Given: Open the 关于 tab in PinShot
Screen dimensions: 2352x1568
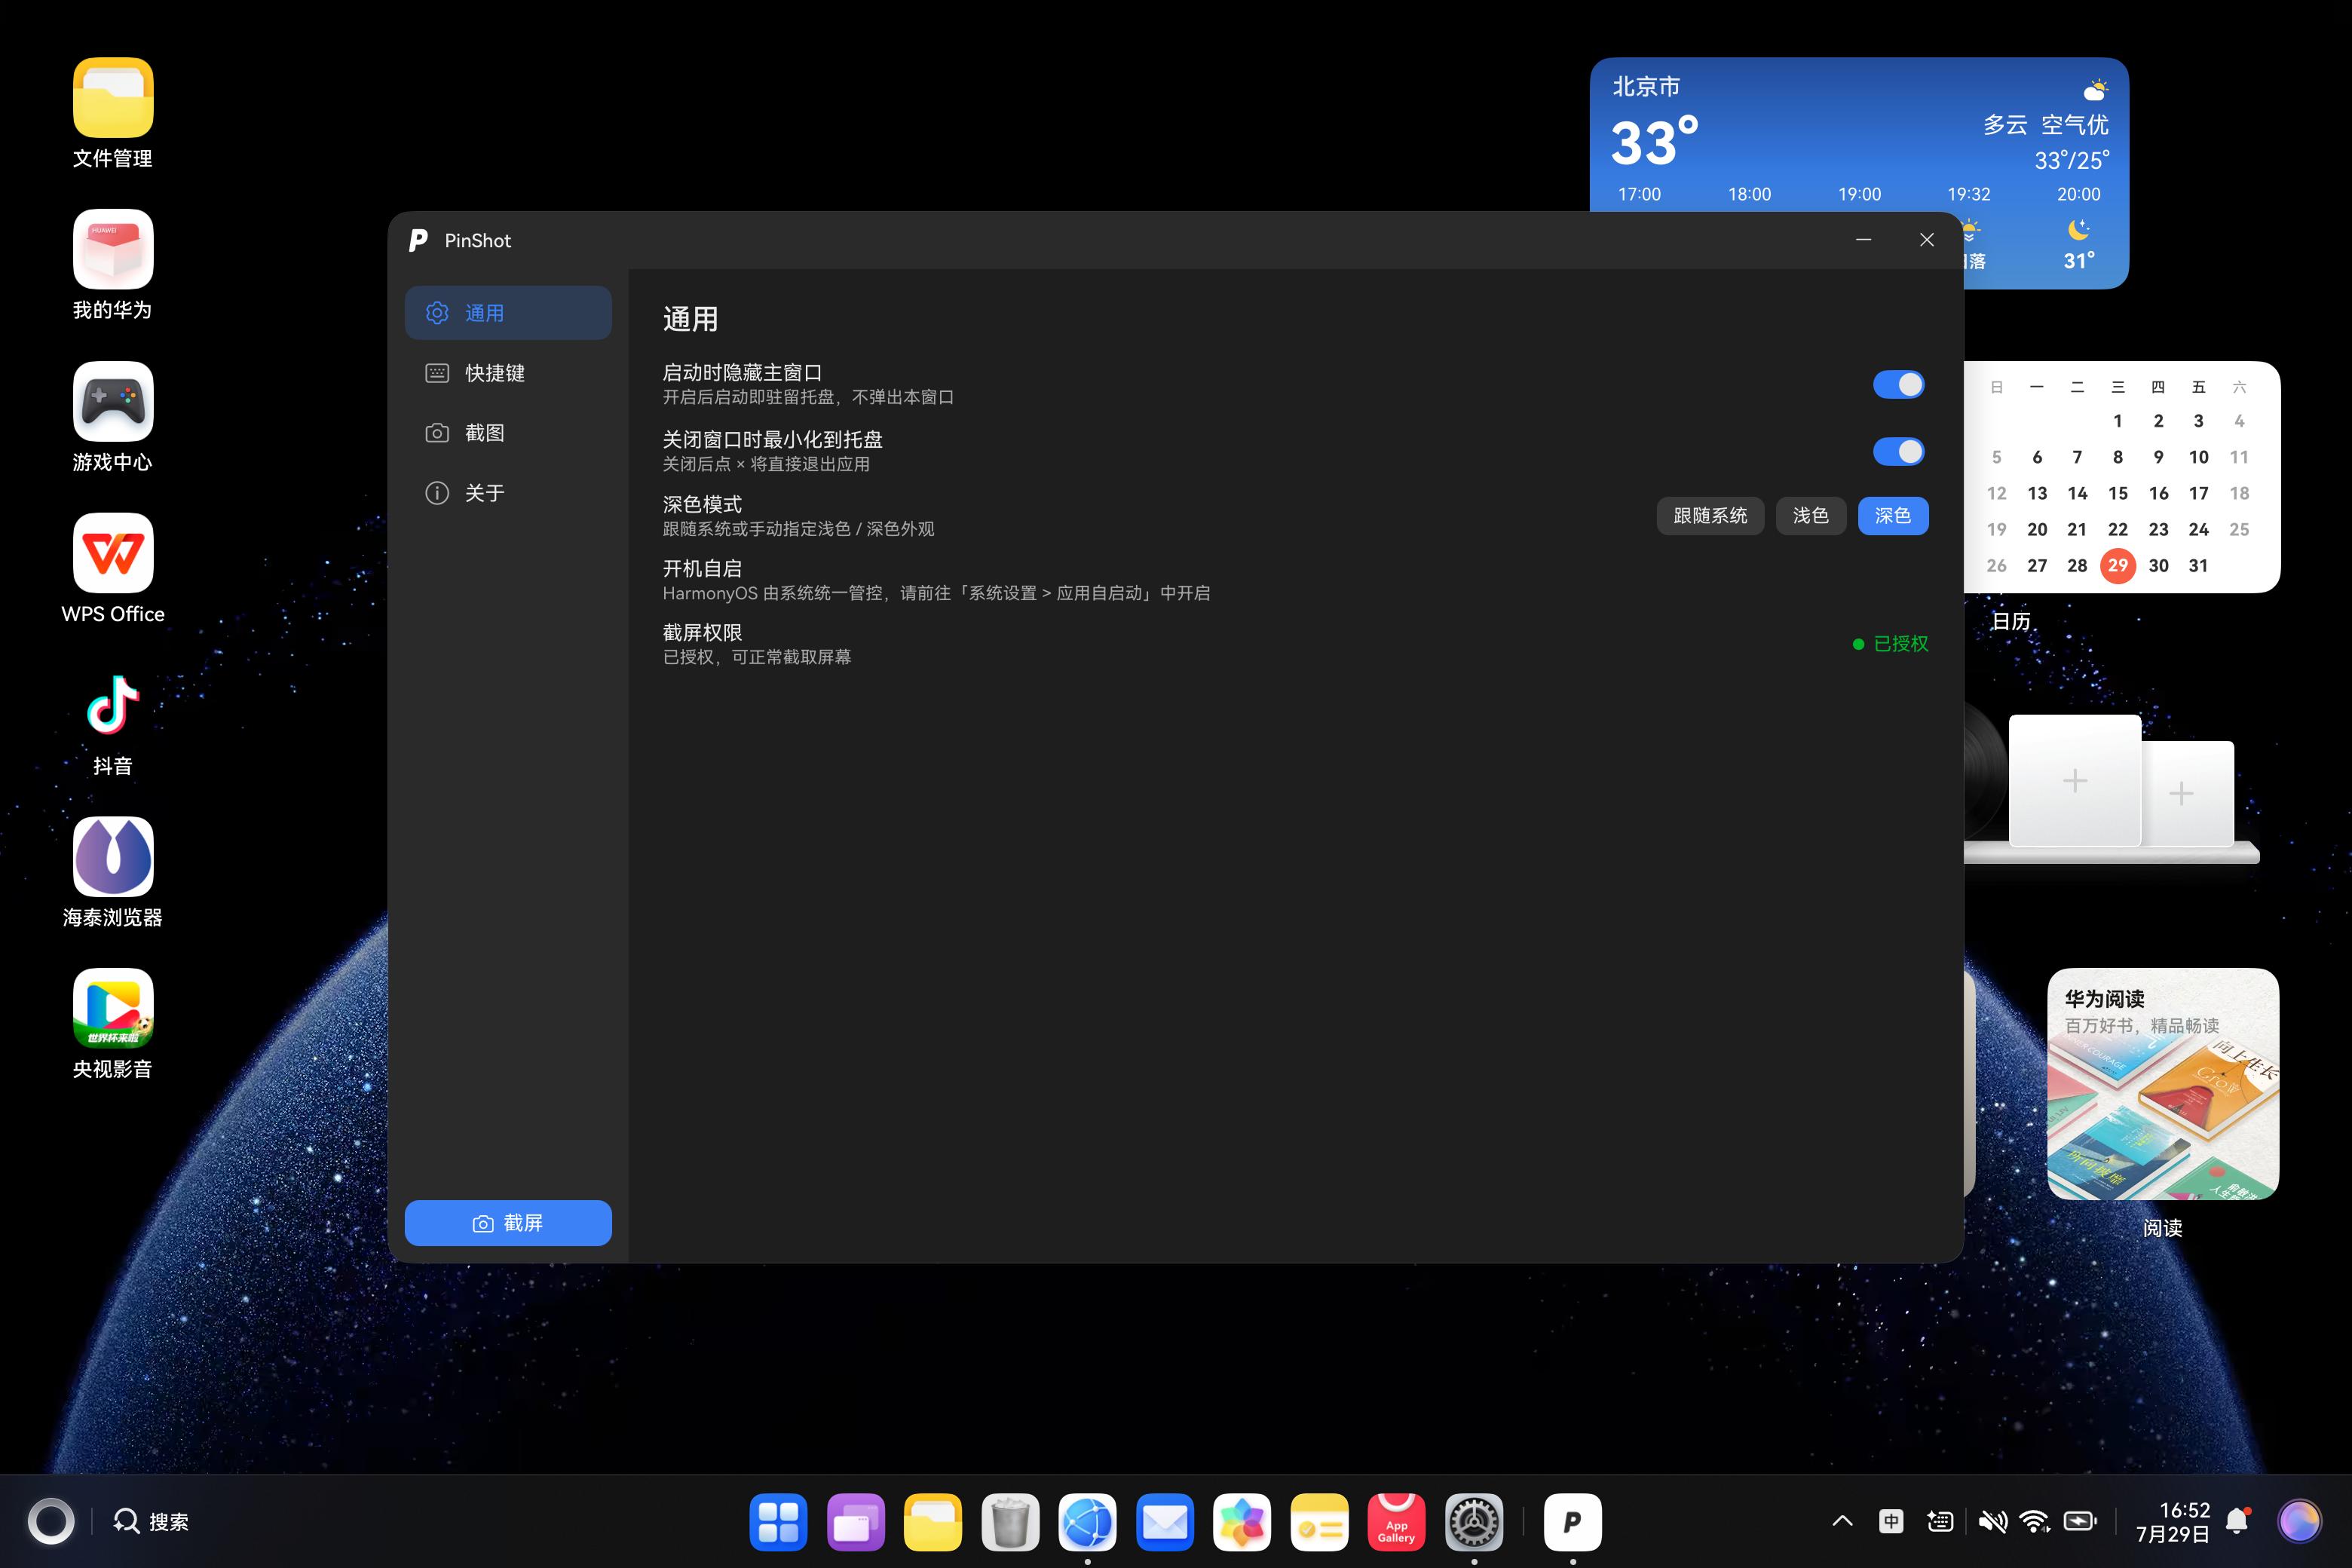Looking at the screenshot, I should coord(508,493).
